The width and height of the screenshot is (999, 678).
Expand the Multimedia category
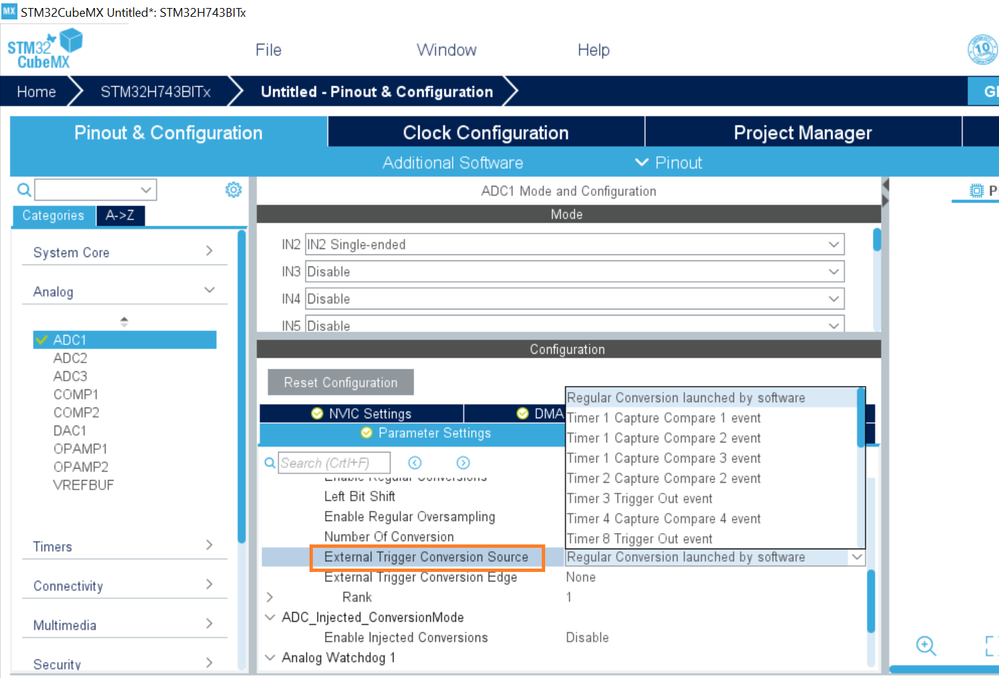click(124, 625)
